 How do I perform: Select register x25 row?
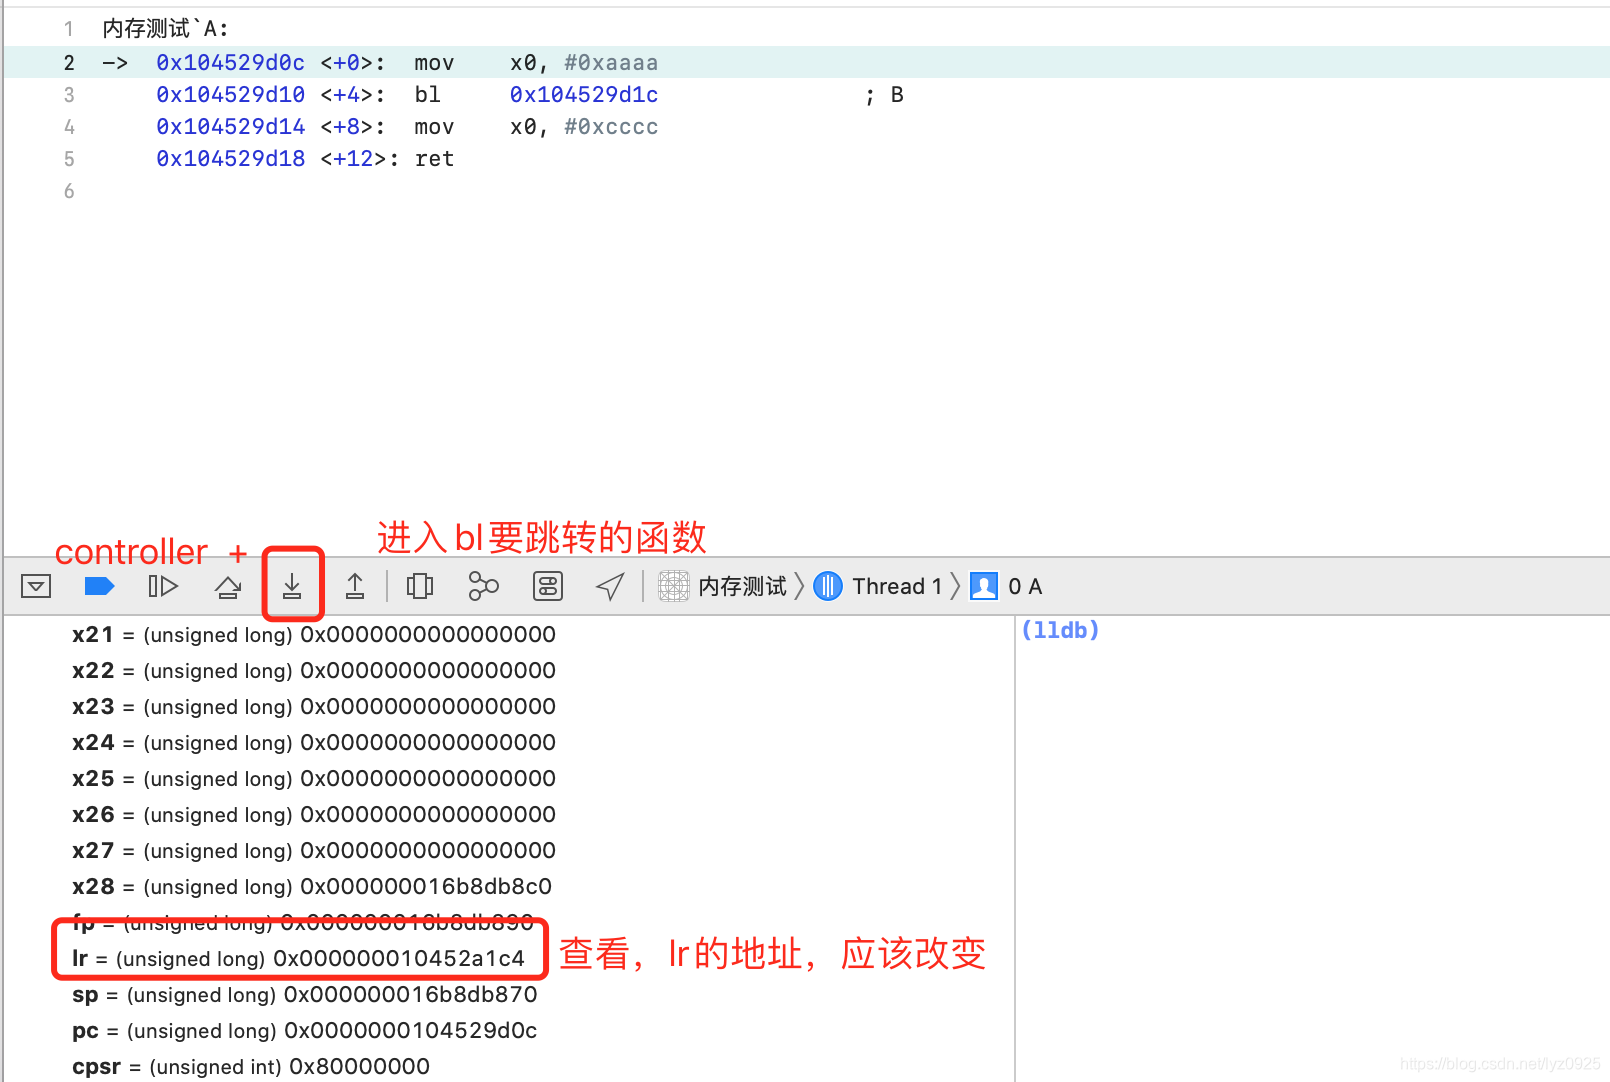point(314,778)
